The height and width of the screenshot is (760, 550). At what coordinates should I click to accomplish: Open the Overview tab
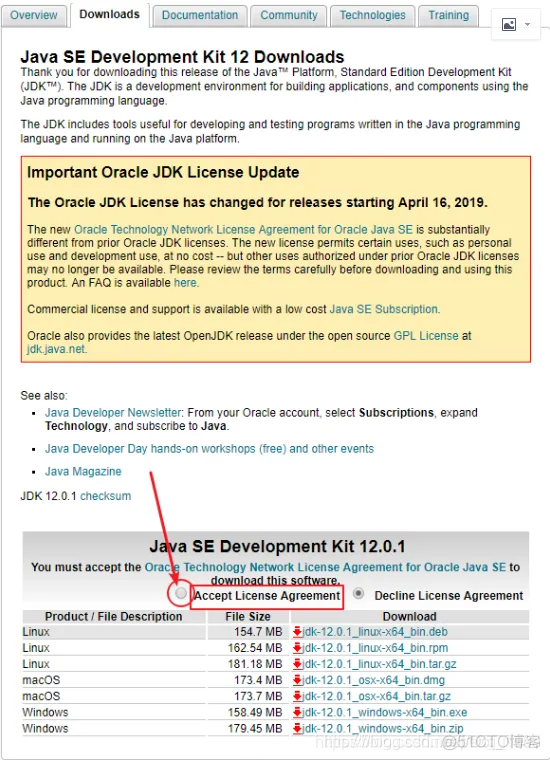click(33, 15)
